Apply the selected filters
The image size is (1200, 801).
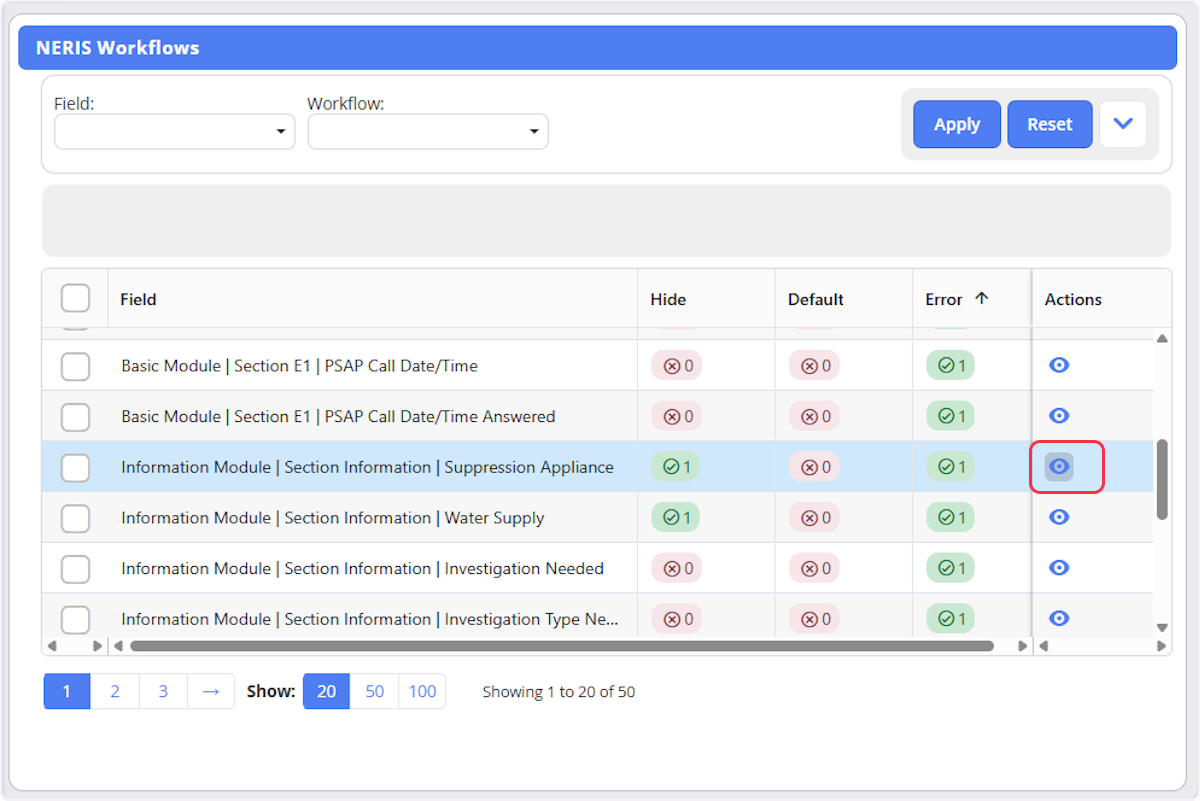957,124
